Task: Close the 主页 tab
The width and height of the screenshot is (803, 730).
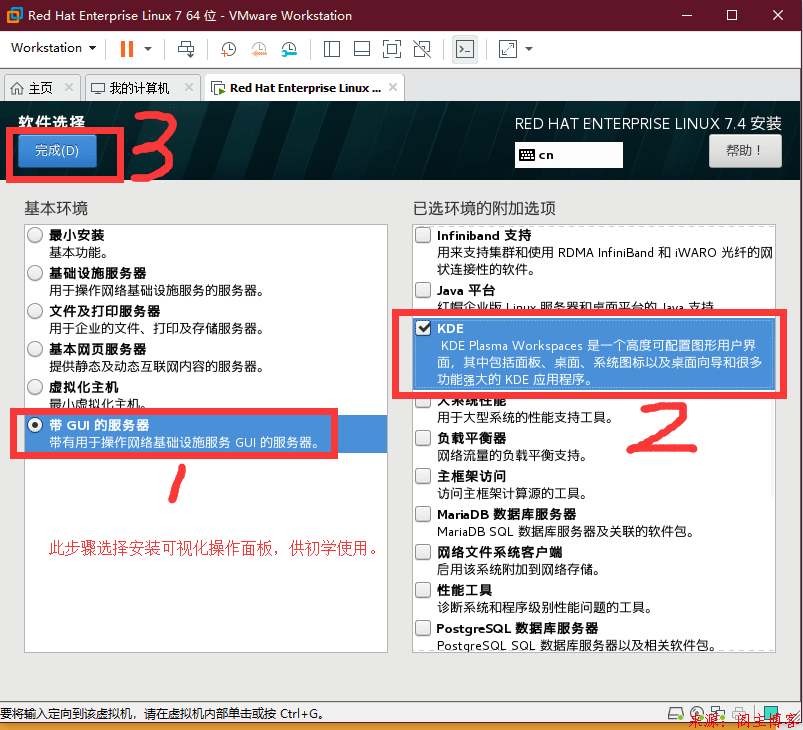Action: click(69, 88)
